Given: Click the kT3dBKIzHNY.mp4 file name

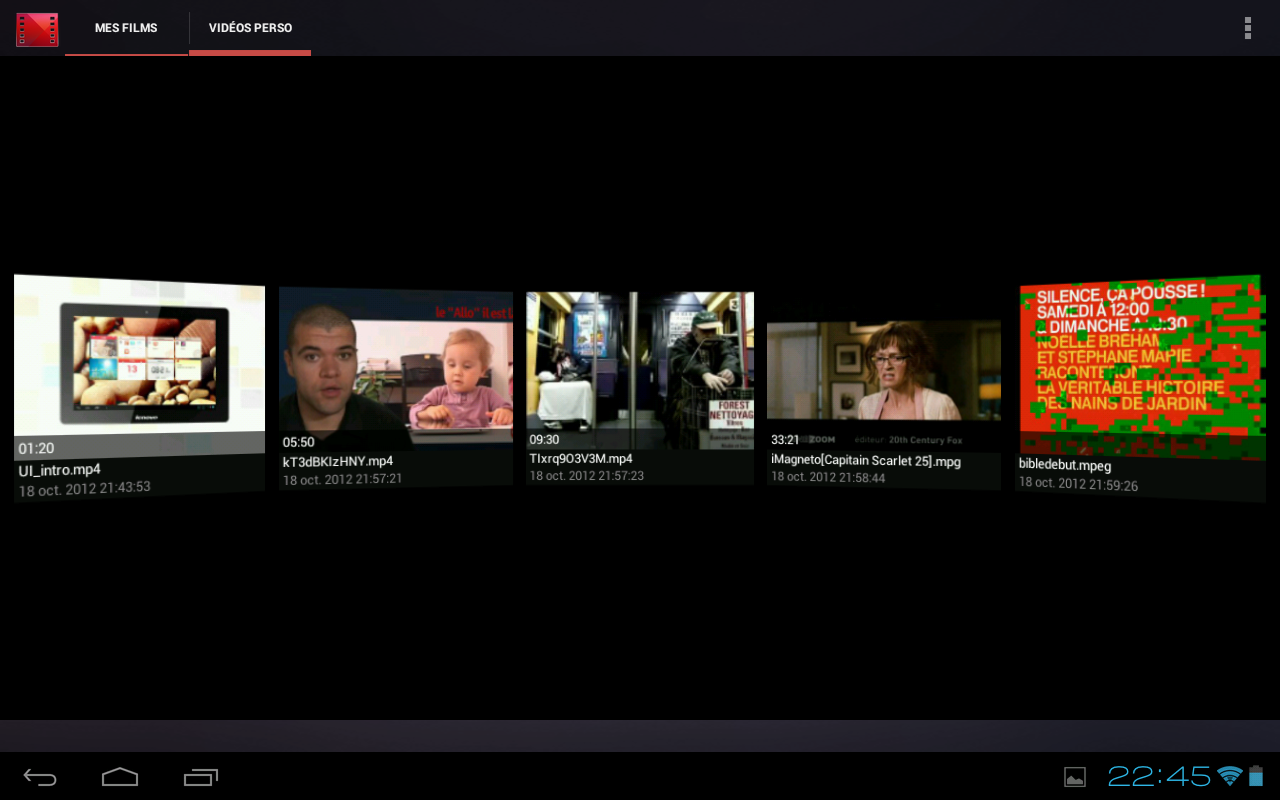Looking at the screenshot, I should 337,461.
